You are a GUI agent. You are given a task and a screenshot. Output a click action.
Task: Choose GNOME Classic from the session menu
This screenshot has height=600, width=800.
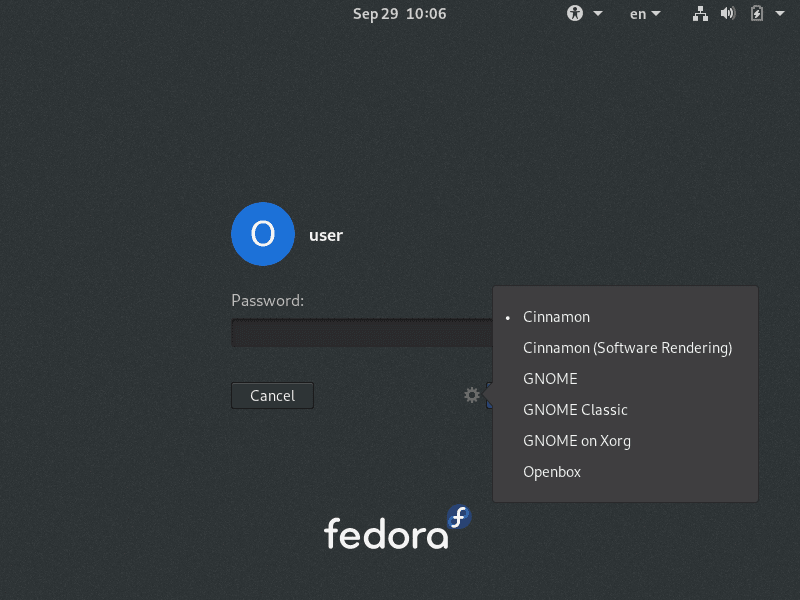click(575, 409)
